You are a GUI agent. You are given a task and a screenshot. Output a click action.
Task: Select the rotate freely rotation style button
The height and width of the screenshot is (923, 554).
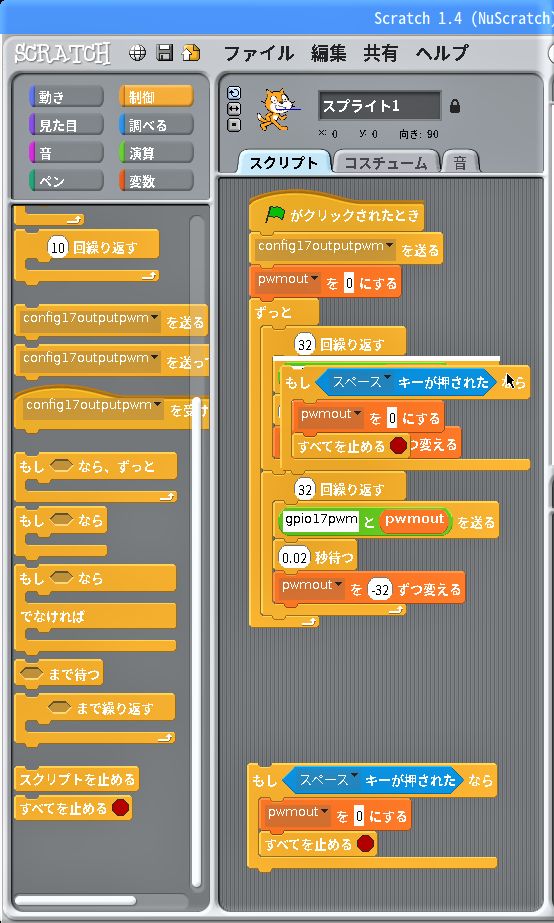[x=234, y=93]
